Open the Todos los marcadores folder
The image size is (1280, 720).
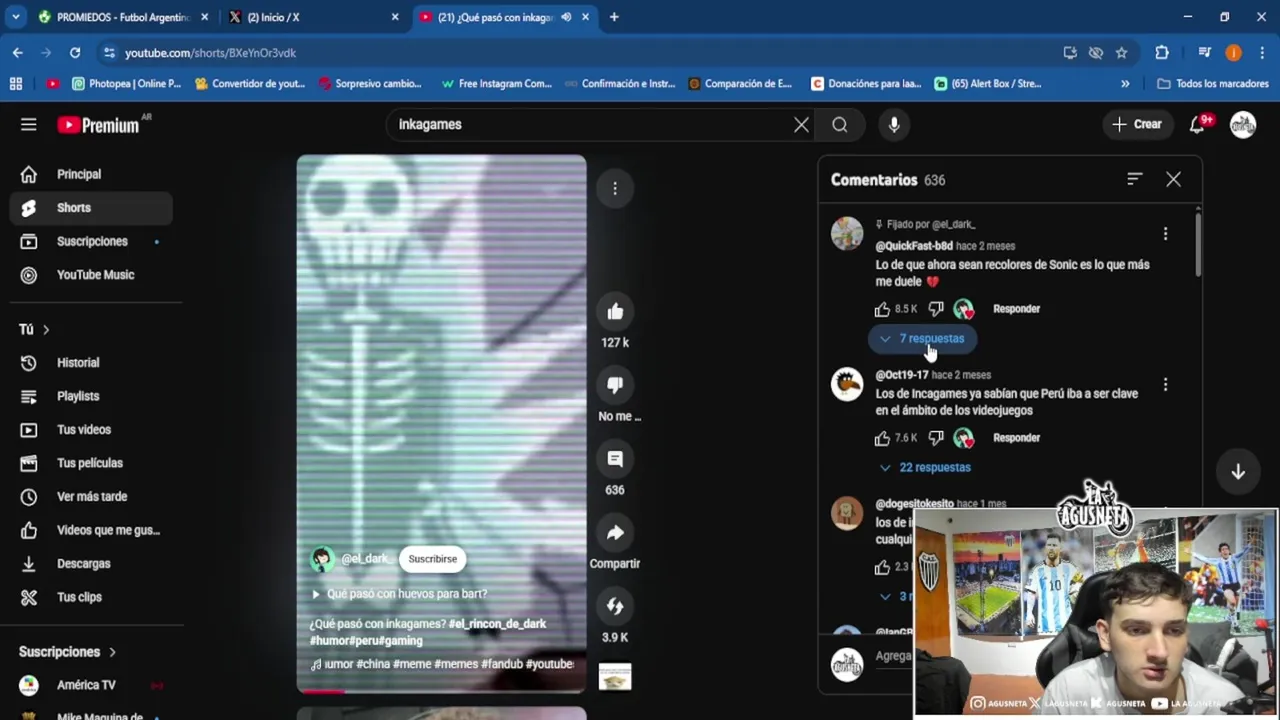click(1212, 84)
